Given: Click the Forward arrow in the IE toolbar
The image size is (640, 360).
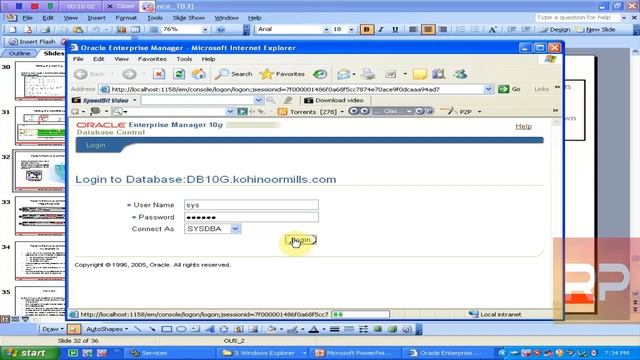Looking at the screenshot, I should (x=129, y=74).
